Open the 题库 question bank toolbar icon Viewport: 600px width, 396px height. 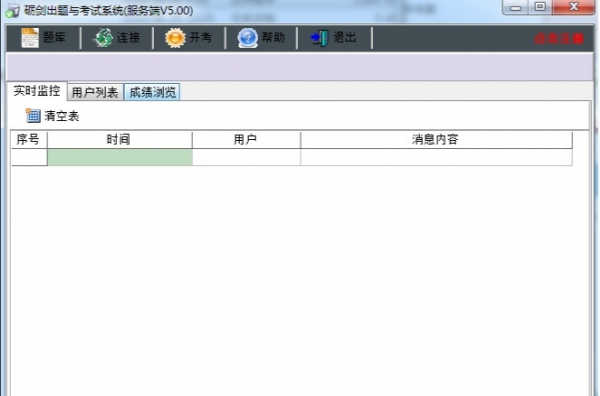[30, 37]
